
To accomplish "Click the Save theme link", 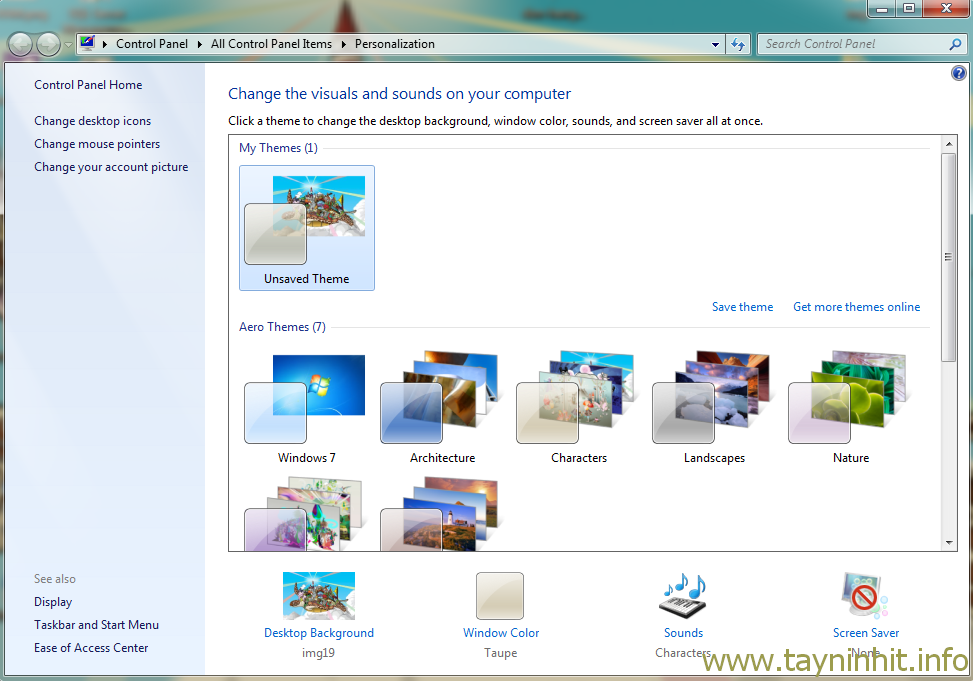I will (742, 307).
